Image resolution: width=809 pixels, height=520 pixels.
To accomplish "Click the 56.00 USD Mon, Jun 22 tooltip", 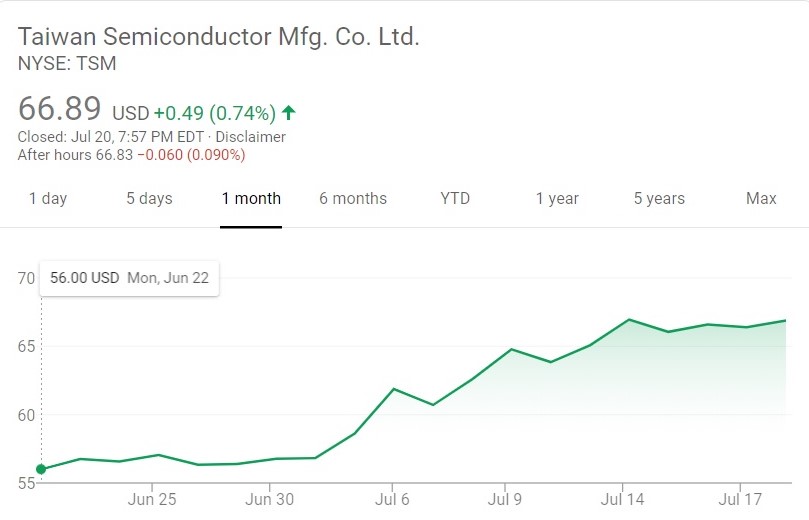I will pos(129,278).
